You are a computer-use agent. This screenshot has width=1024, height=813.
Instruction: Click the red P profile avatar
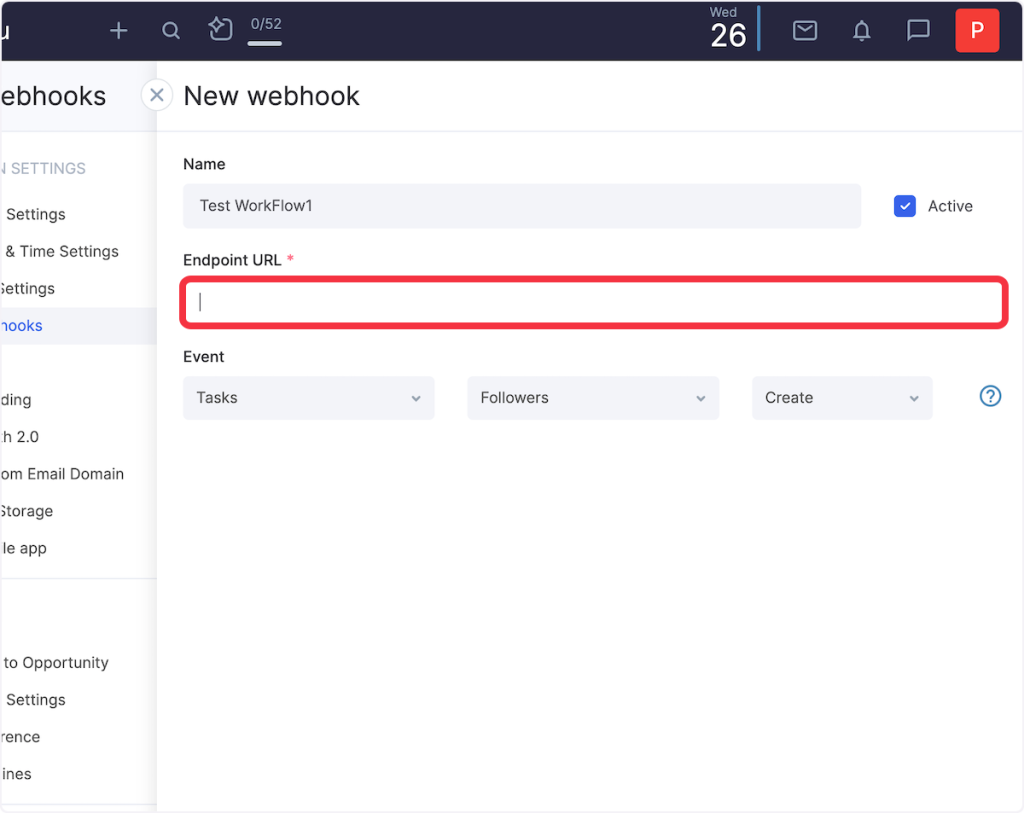click(x=977, y=30)
